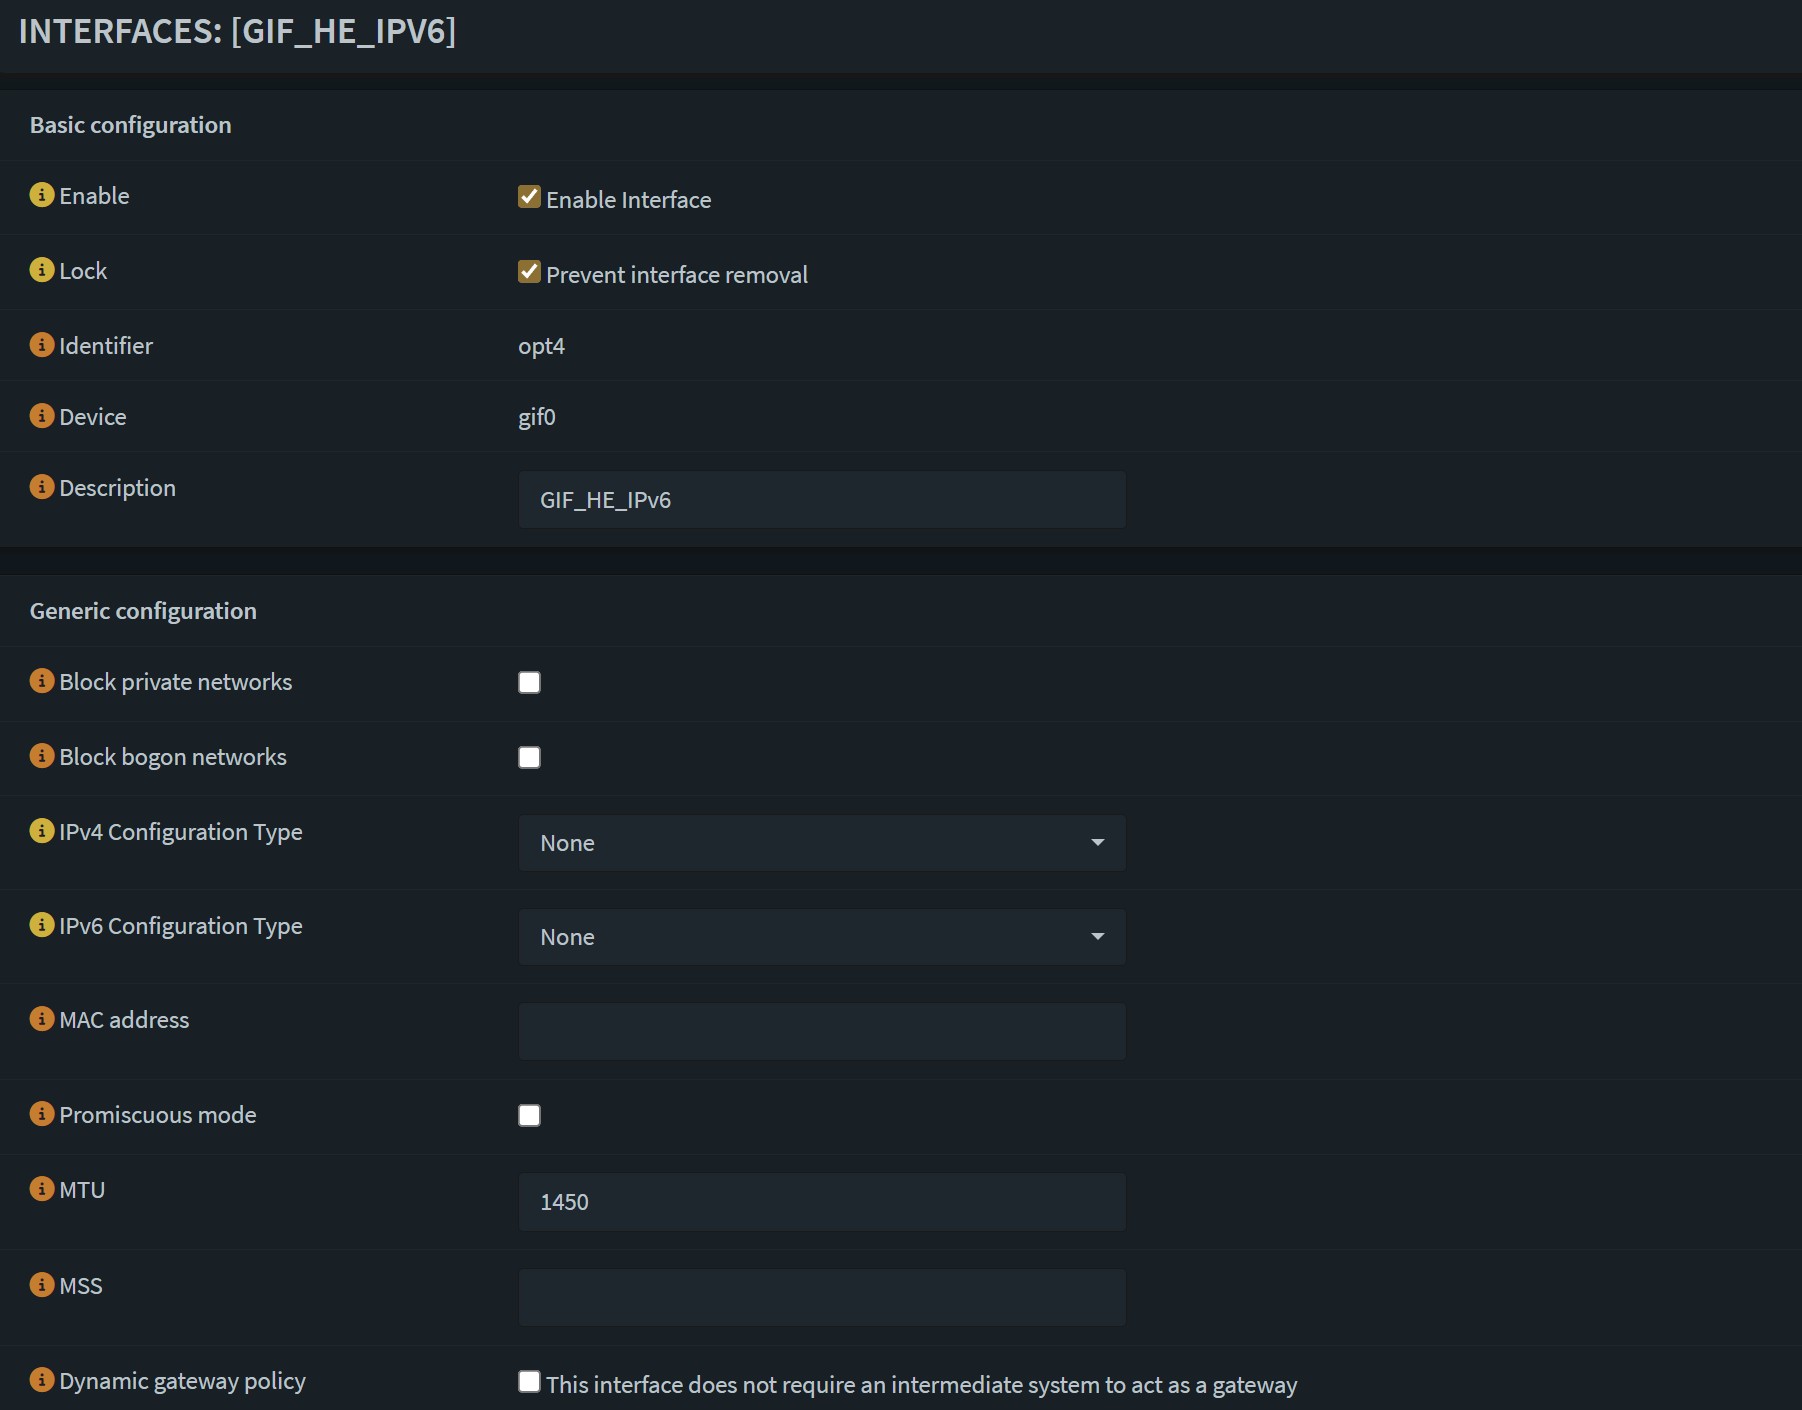
Task: Toggle the Prevent interface removal checkbox
Action: point(529,272)
